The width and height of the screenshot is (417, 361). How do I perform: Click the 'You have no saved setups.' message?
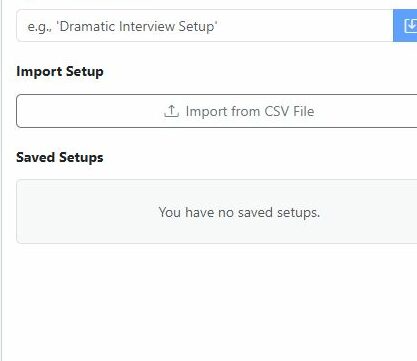tap(239, 212)
